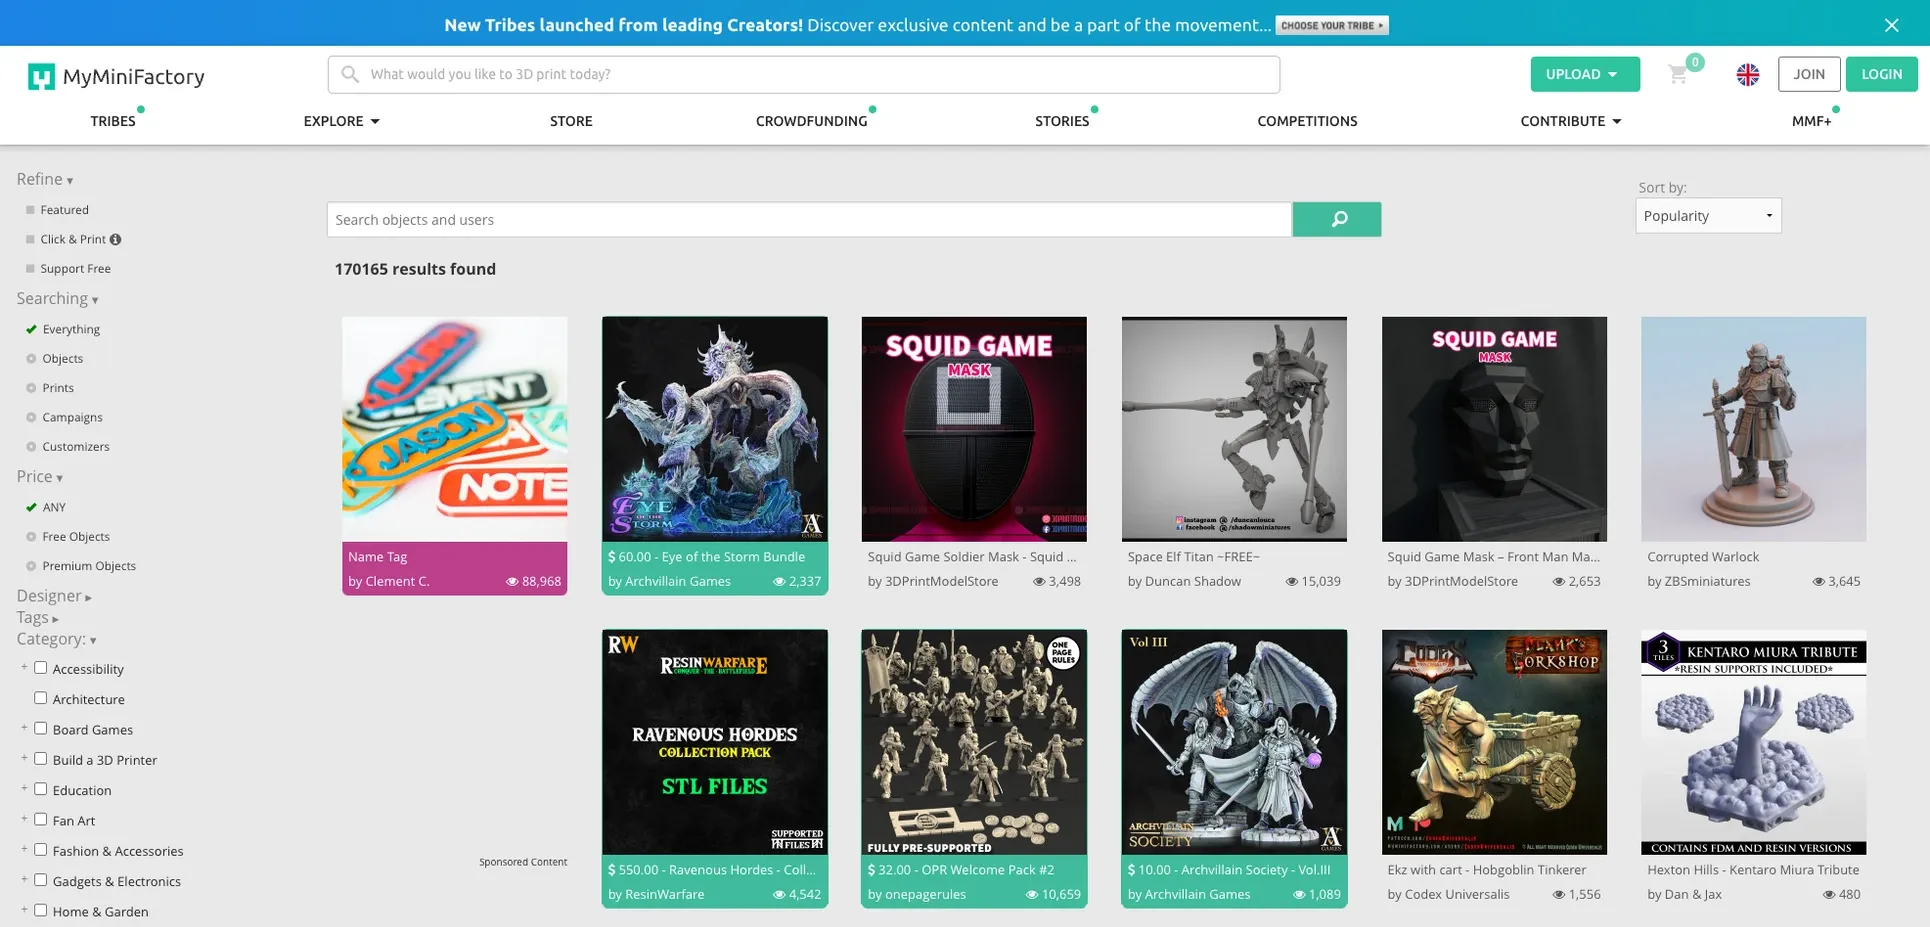Viewport: 1930px width, 927px height.
Task: Check the Architecture category checkbox
Action: [x=41, y=698]
